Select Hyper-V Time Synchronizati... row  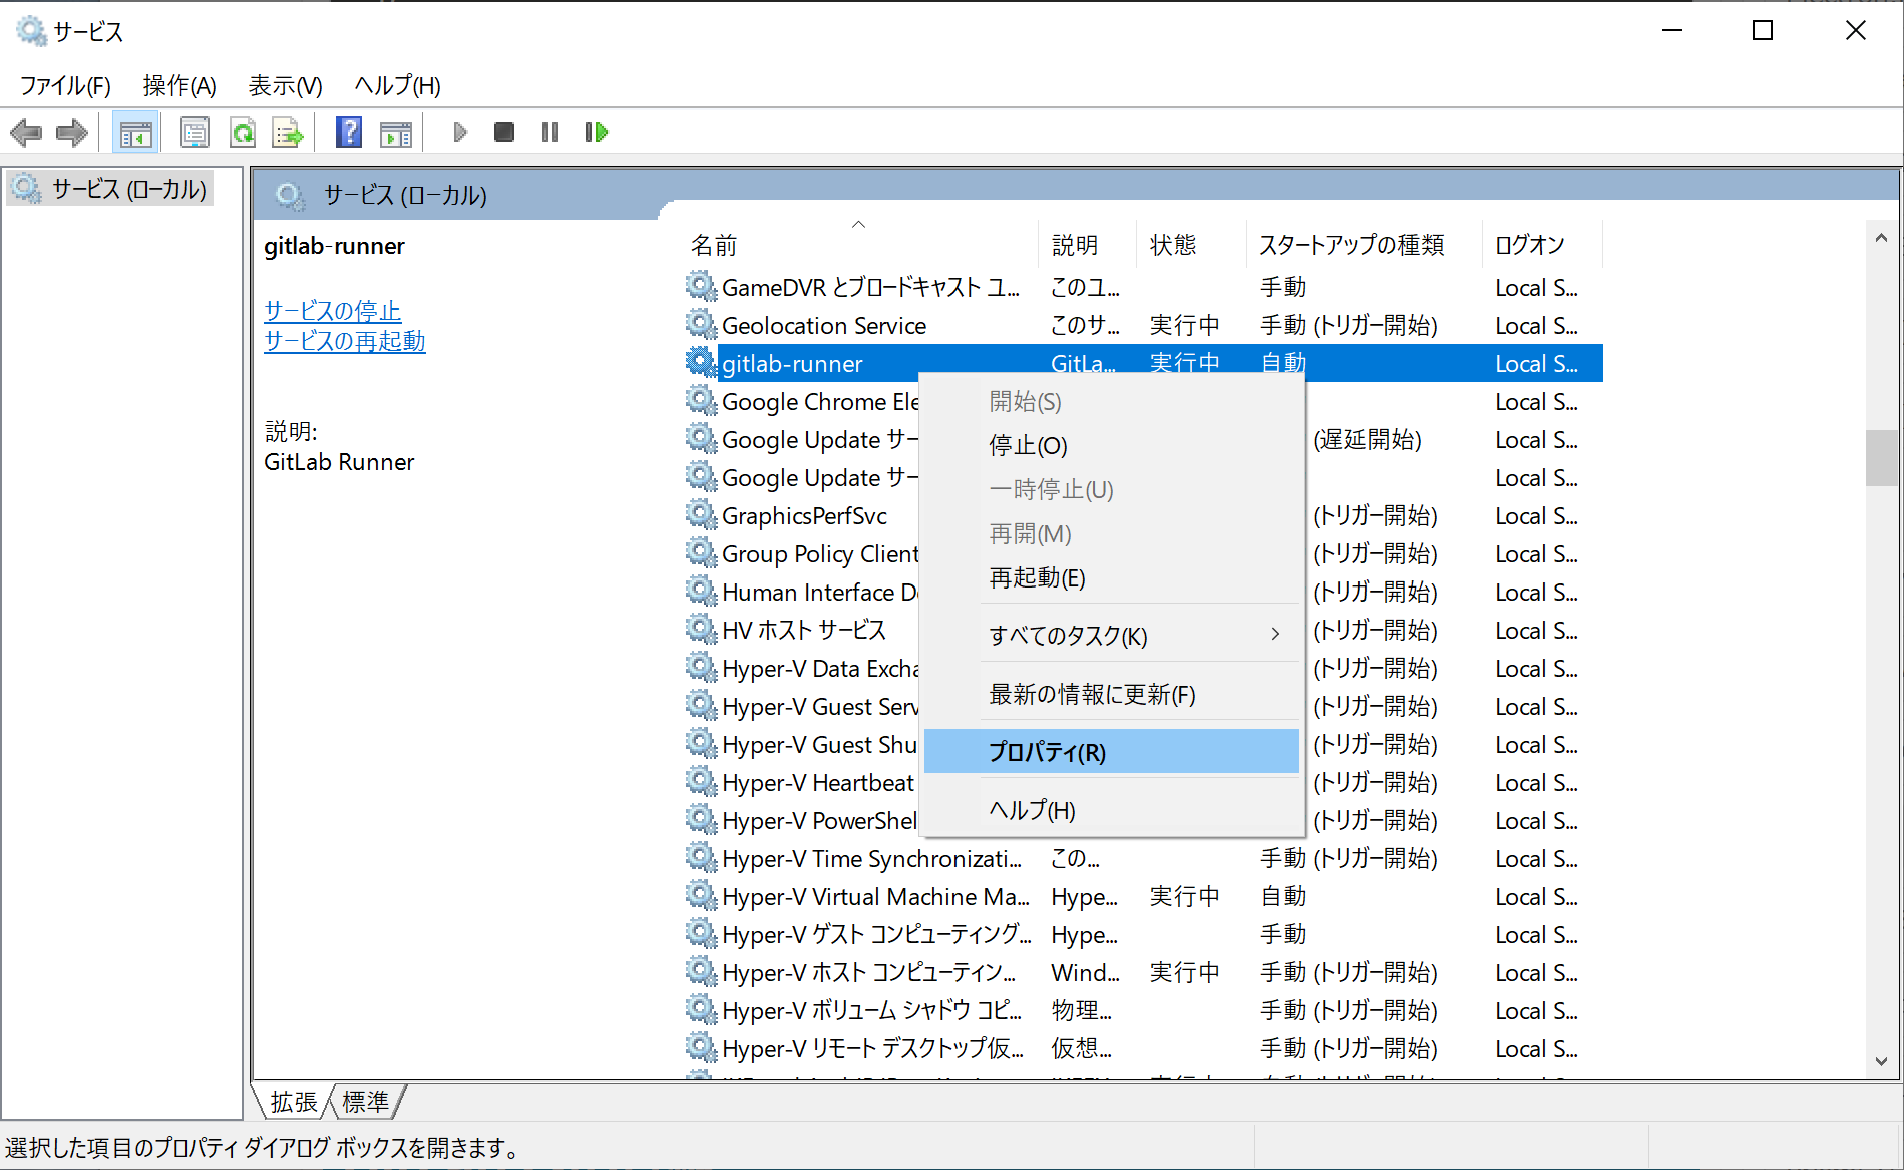click(x=1144, y=858)
